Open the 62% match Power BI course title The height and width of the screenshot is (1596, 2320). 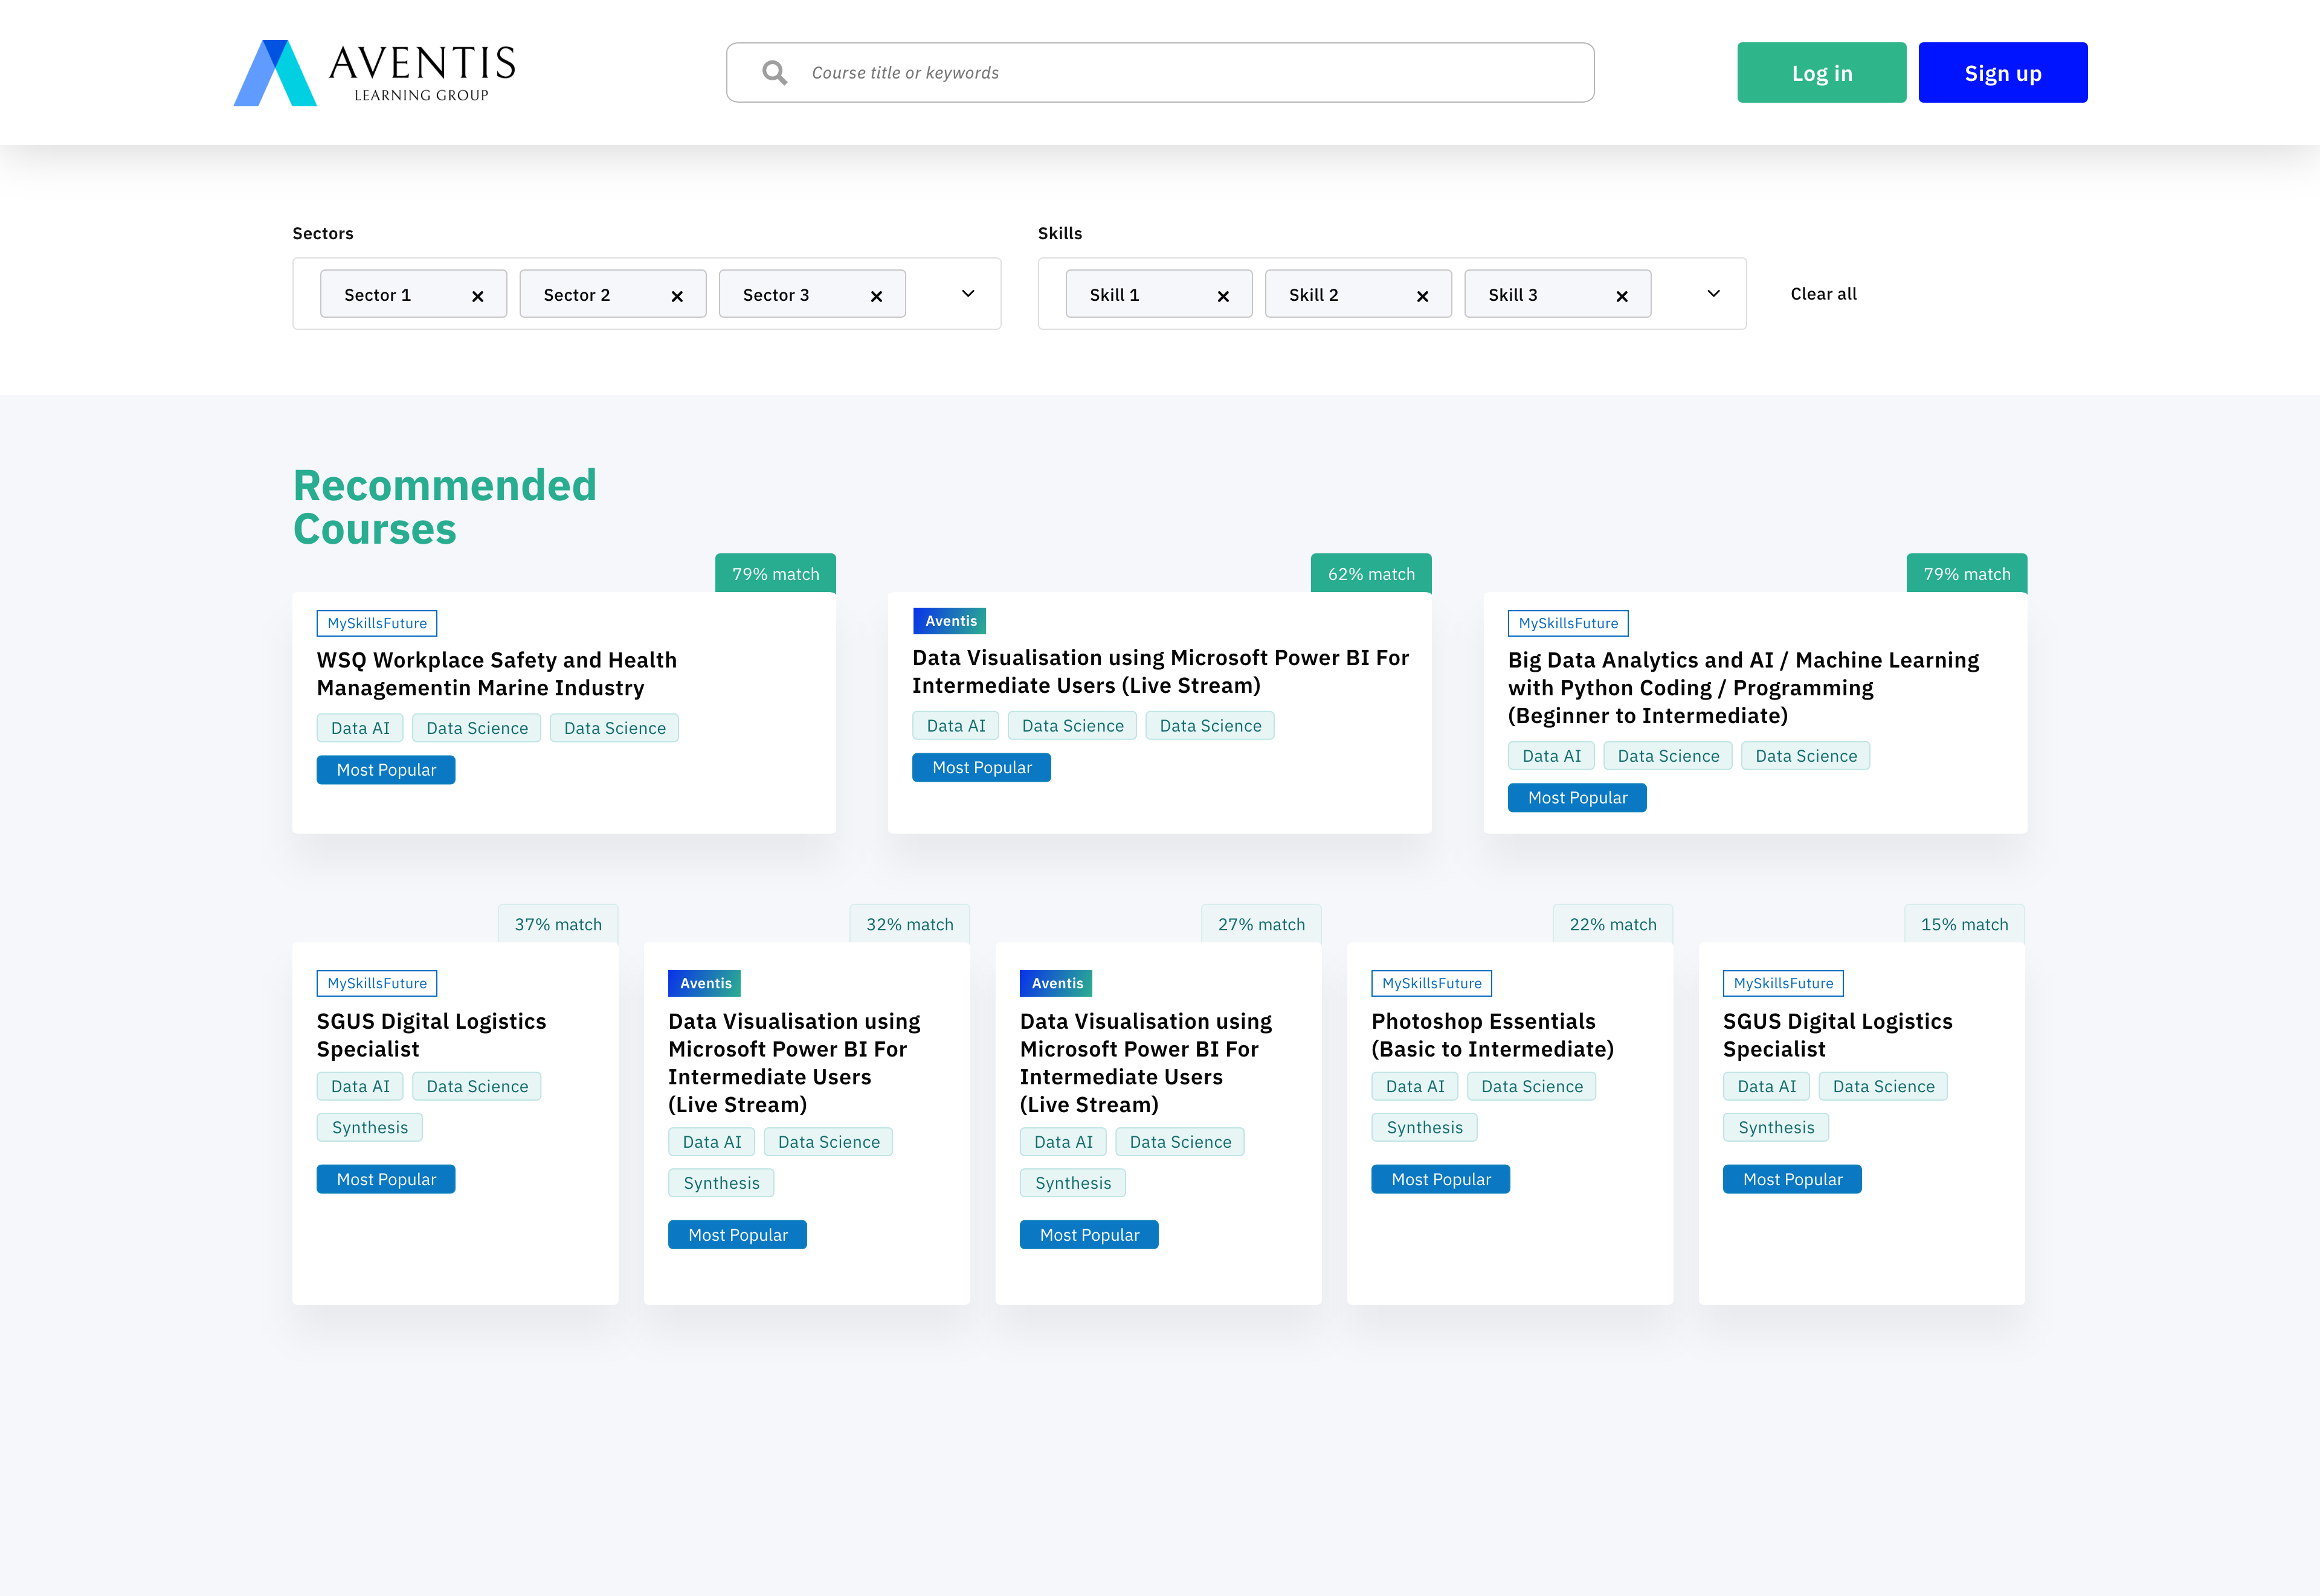click(x=1160, y=671)
